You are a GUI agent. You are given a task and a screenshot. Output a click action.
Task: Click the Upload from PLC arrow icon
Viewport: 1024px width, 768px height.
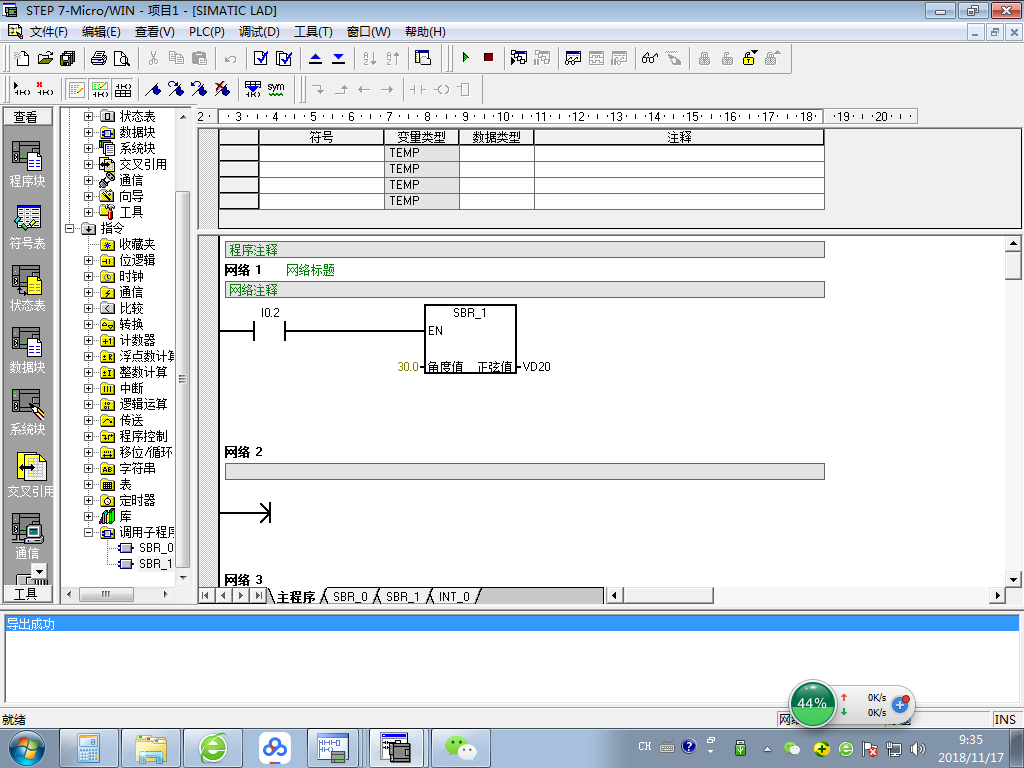point(315,58)
